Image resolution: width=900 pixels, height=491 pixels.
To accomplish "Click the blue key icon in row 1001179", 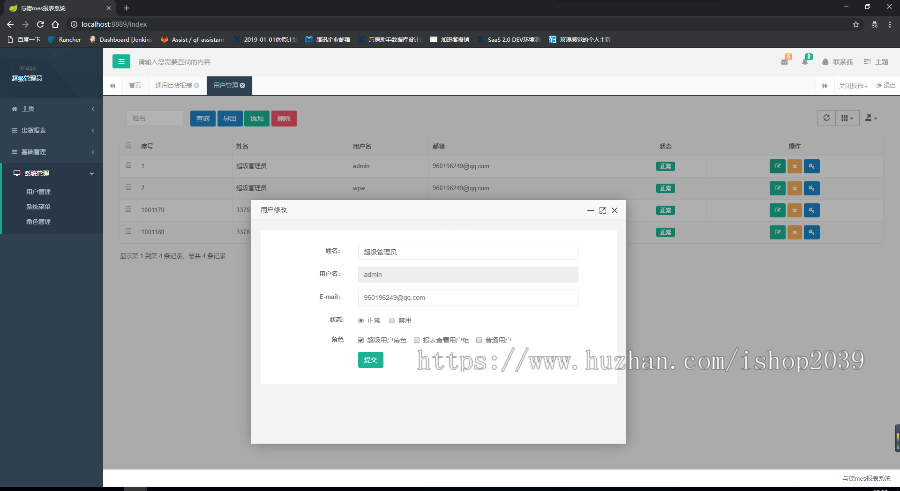I will (x=812, y=210).
